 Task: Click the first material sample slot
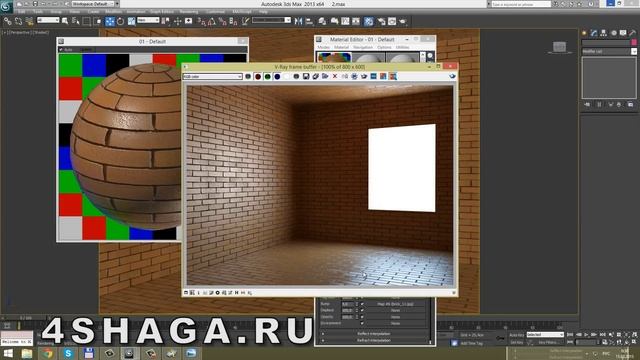[334, 57]
